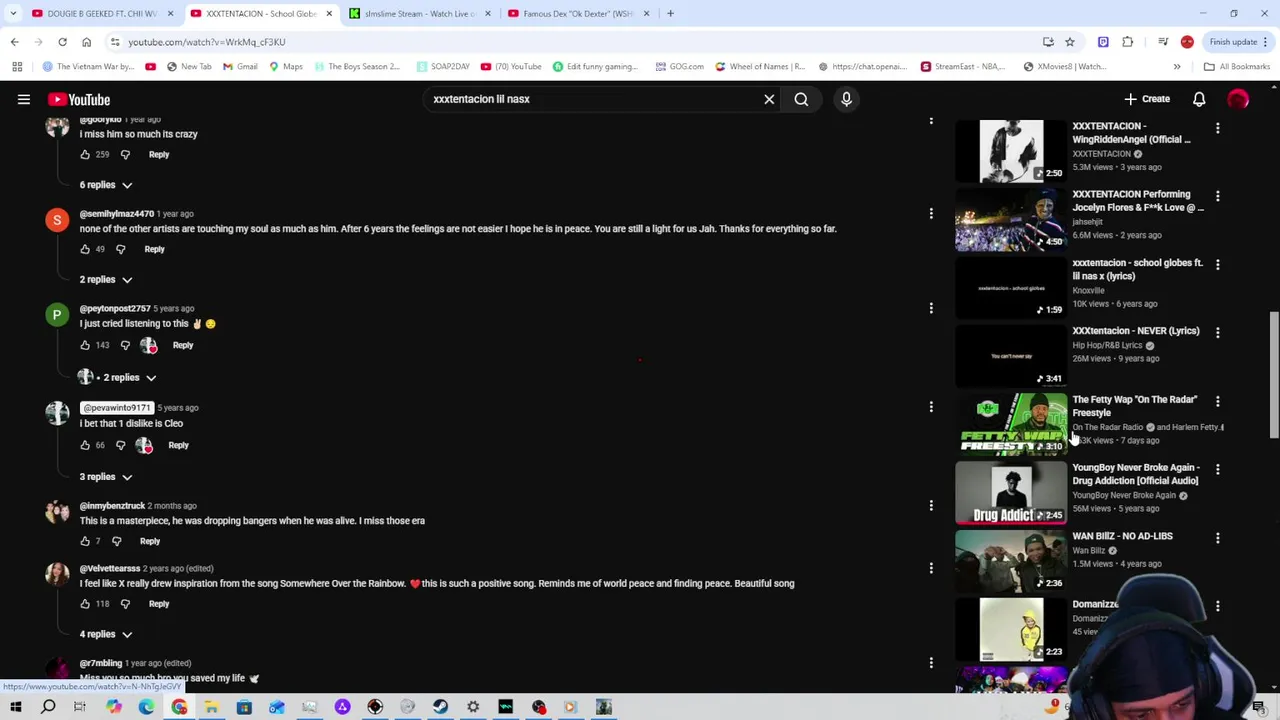
Task: Open options menu for Fetty Wap Freestyle video
Action: coord(1217,401)
